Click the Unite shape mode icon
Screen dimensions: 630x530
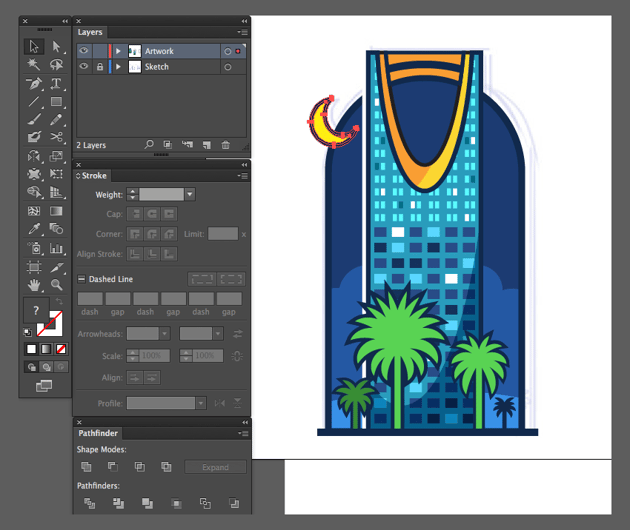86,467
